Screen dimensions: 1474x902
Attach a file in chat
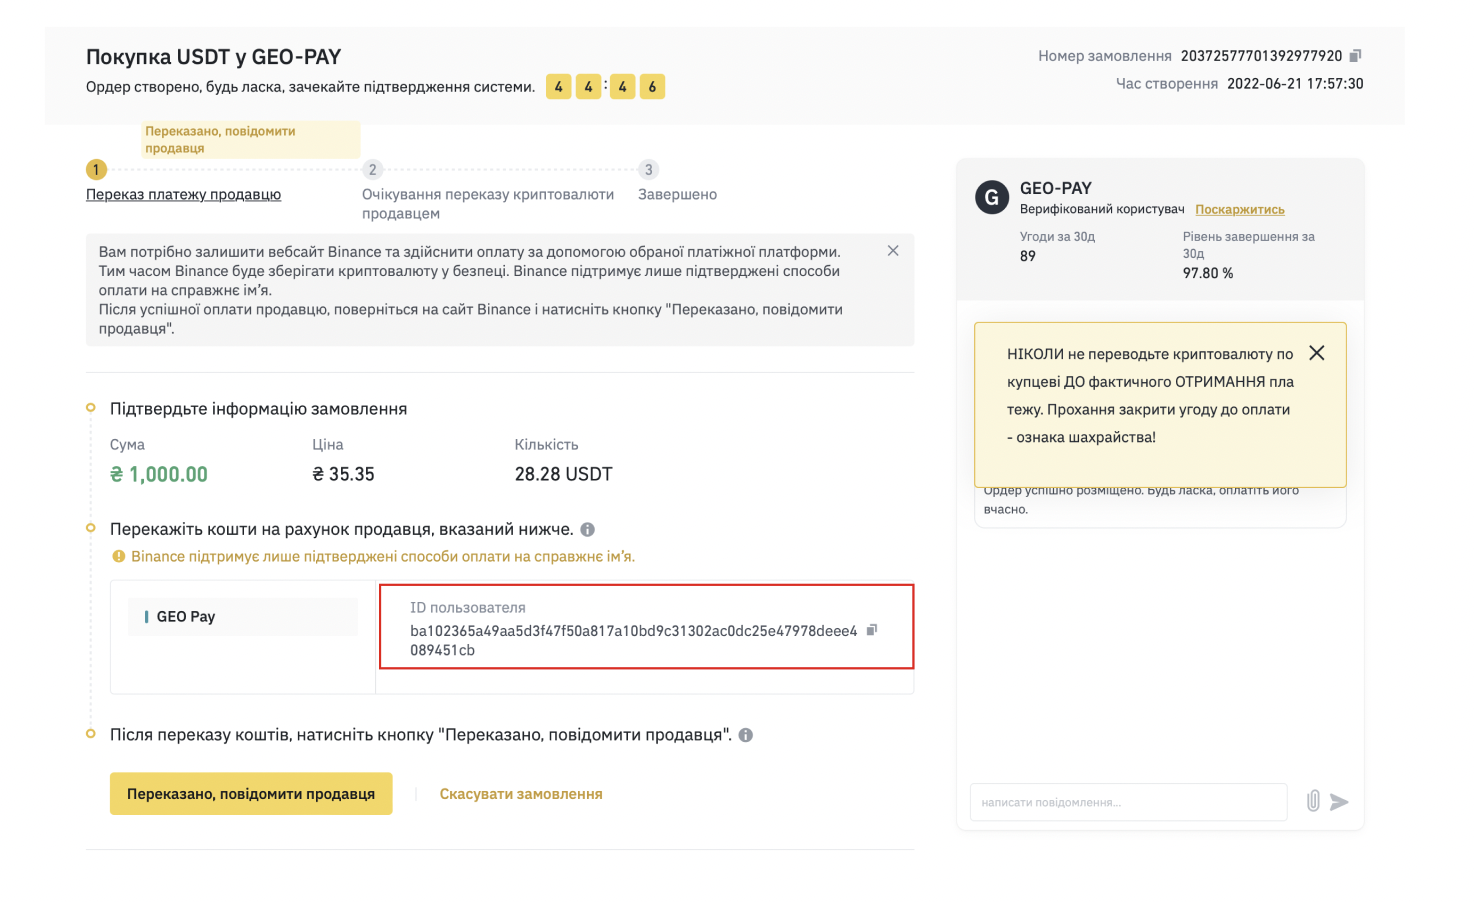click(1313, 801)
